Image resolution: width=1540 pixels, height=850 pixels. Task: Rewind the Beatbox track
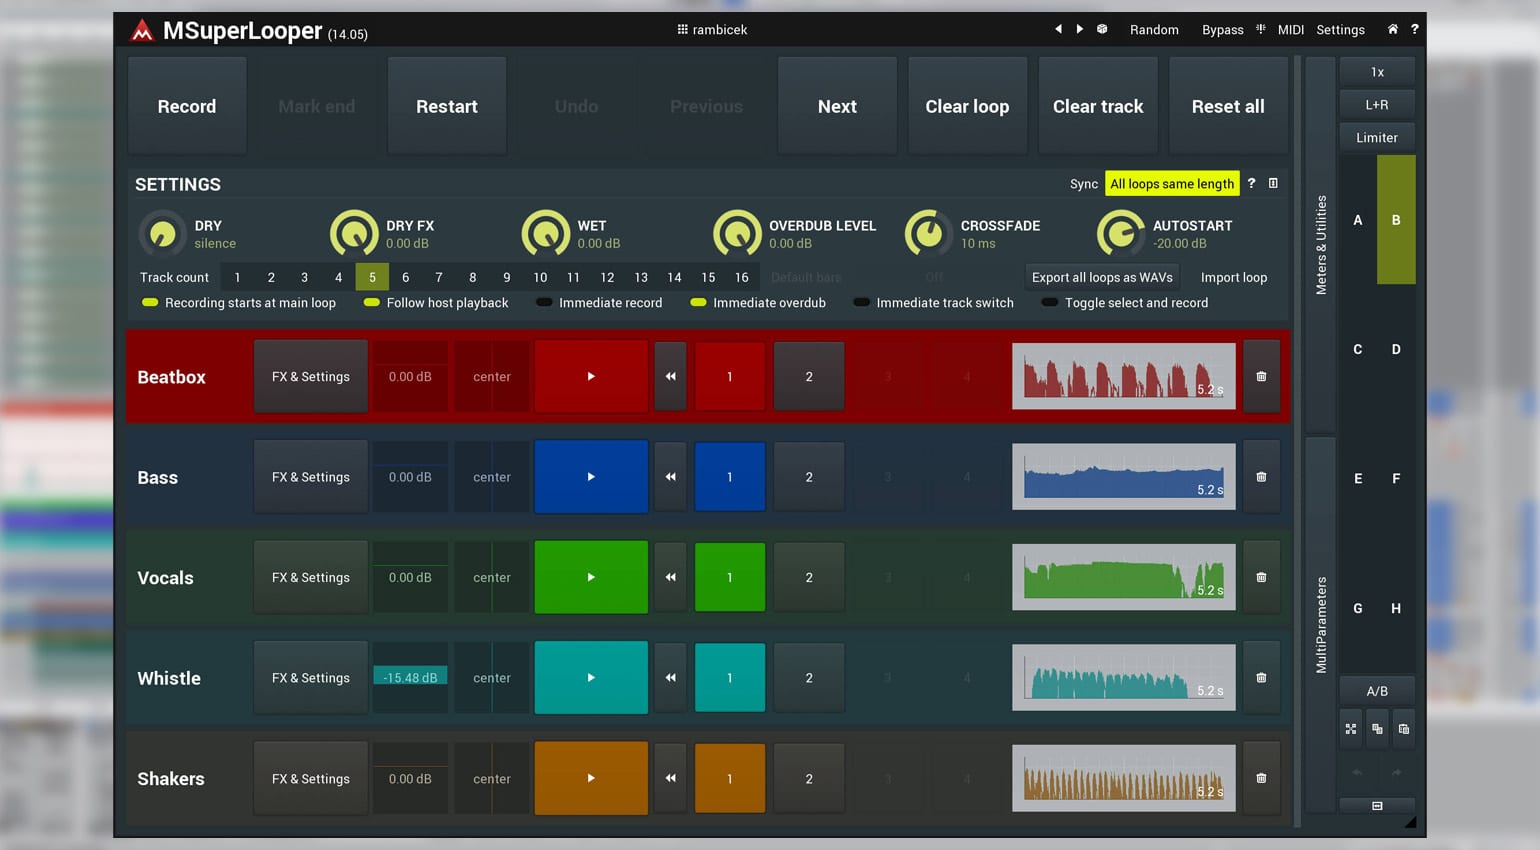pyautogui.click(x=670, y=377)
